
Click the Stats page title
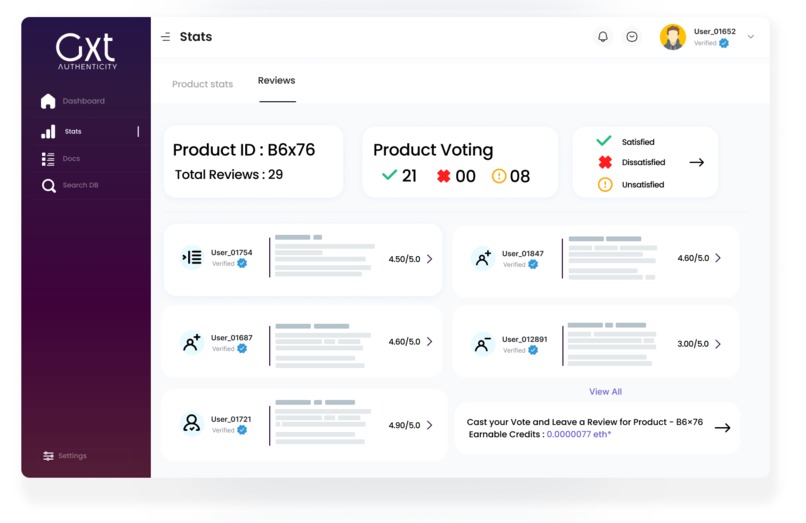pos(196,37)
